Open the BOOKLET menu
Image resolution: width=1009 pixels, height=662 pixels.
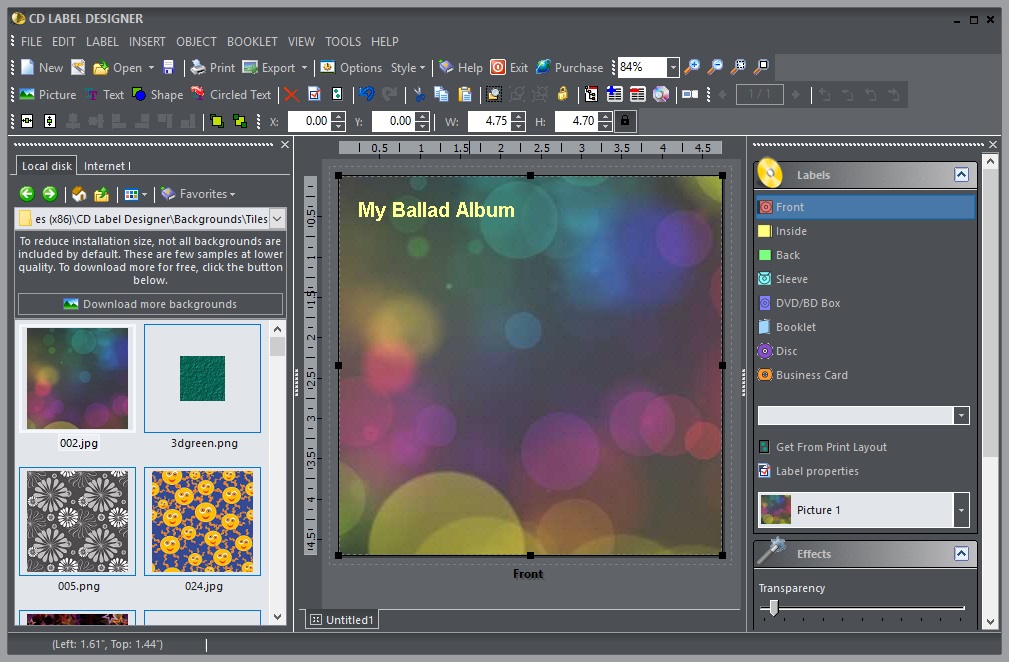252,42
